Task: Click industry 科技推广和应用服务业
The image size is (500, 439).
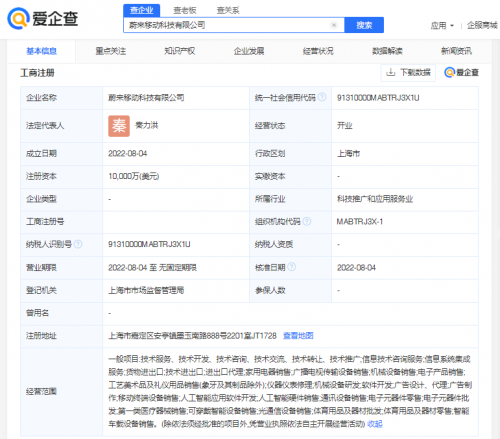Action: tap(375, 199)
